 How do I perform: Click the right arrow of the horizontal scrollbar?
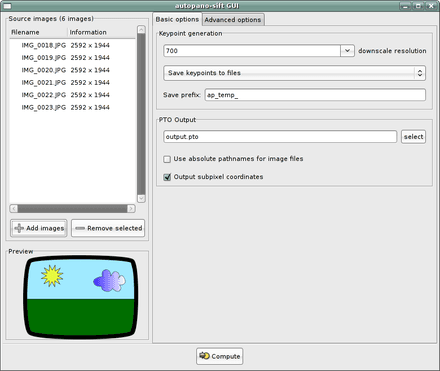point(131,208)
